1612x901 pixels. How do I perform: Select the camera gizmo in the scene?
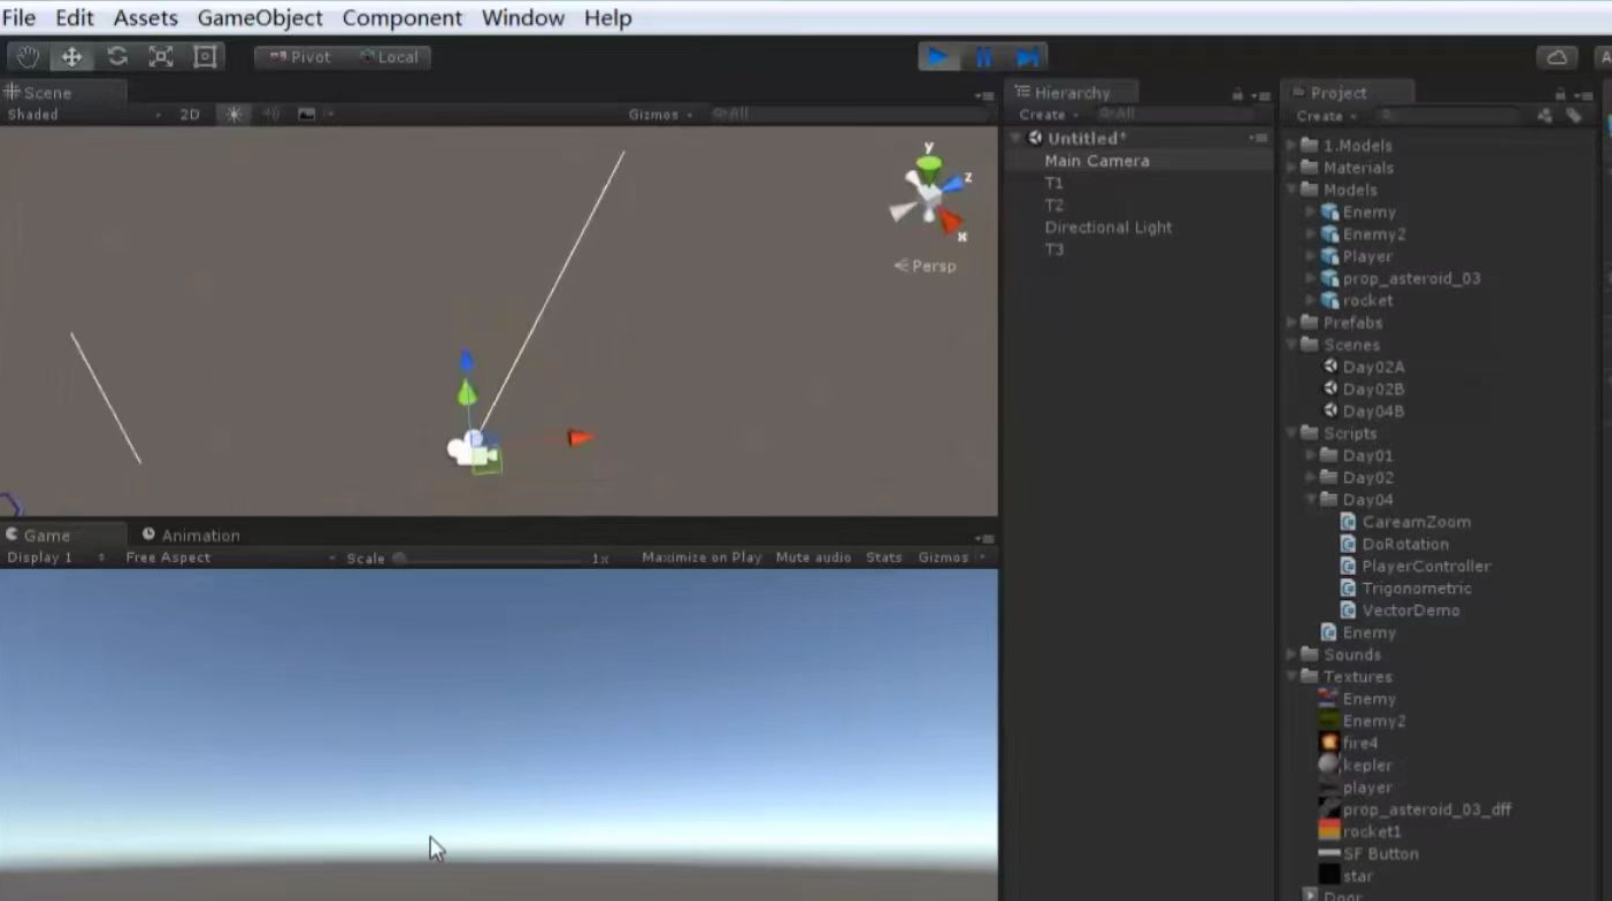471,449
